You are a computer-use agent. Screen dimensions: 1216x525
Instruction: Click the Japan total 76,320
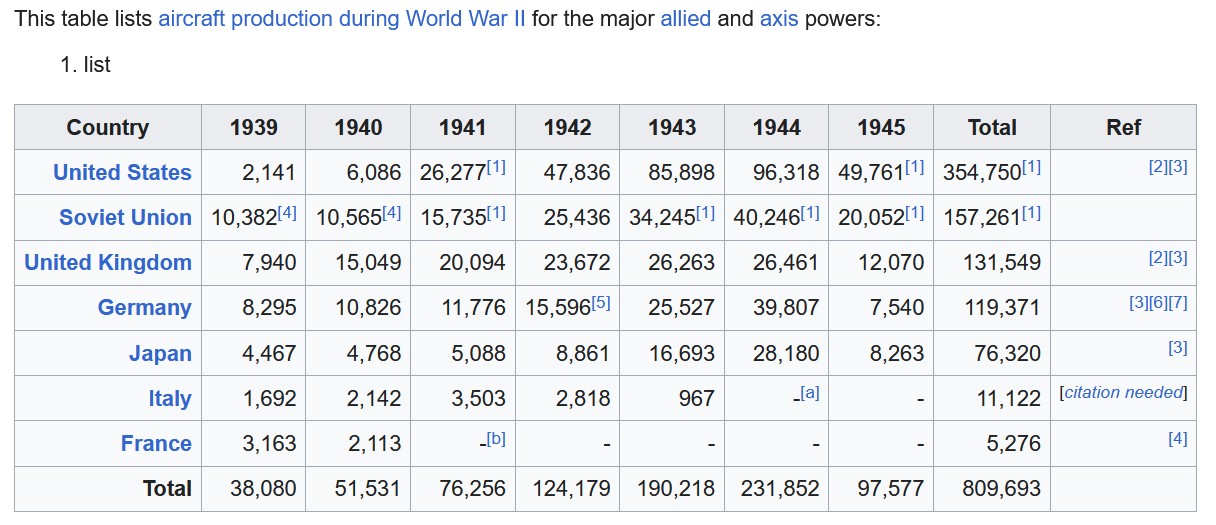(1007, 353)
